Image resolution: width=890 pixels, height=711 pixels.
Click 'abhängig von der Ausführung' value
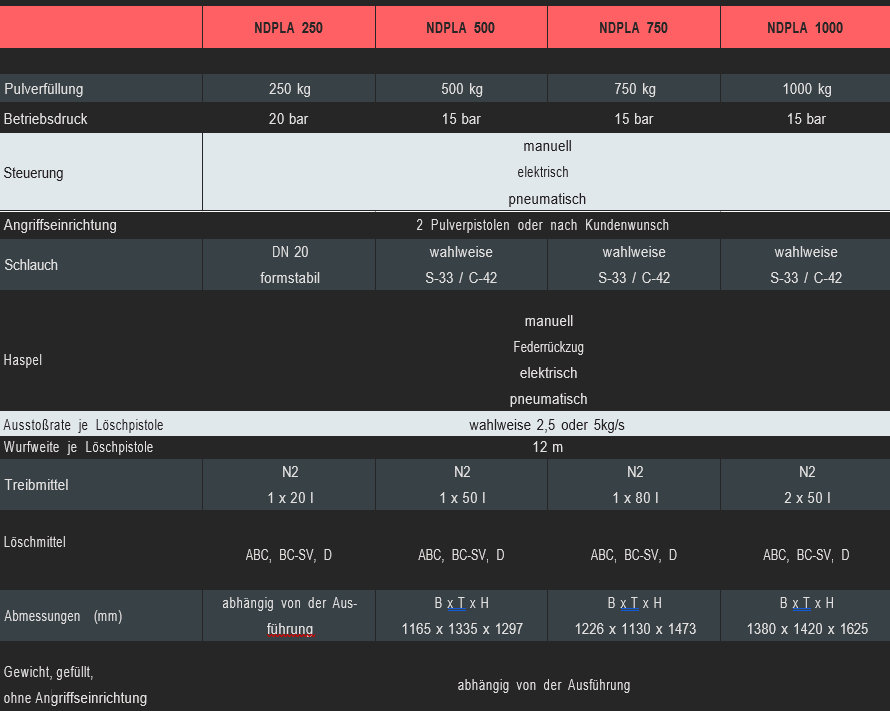[544, 685]
